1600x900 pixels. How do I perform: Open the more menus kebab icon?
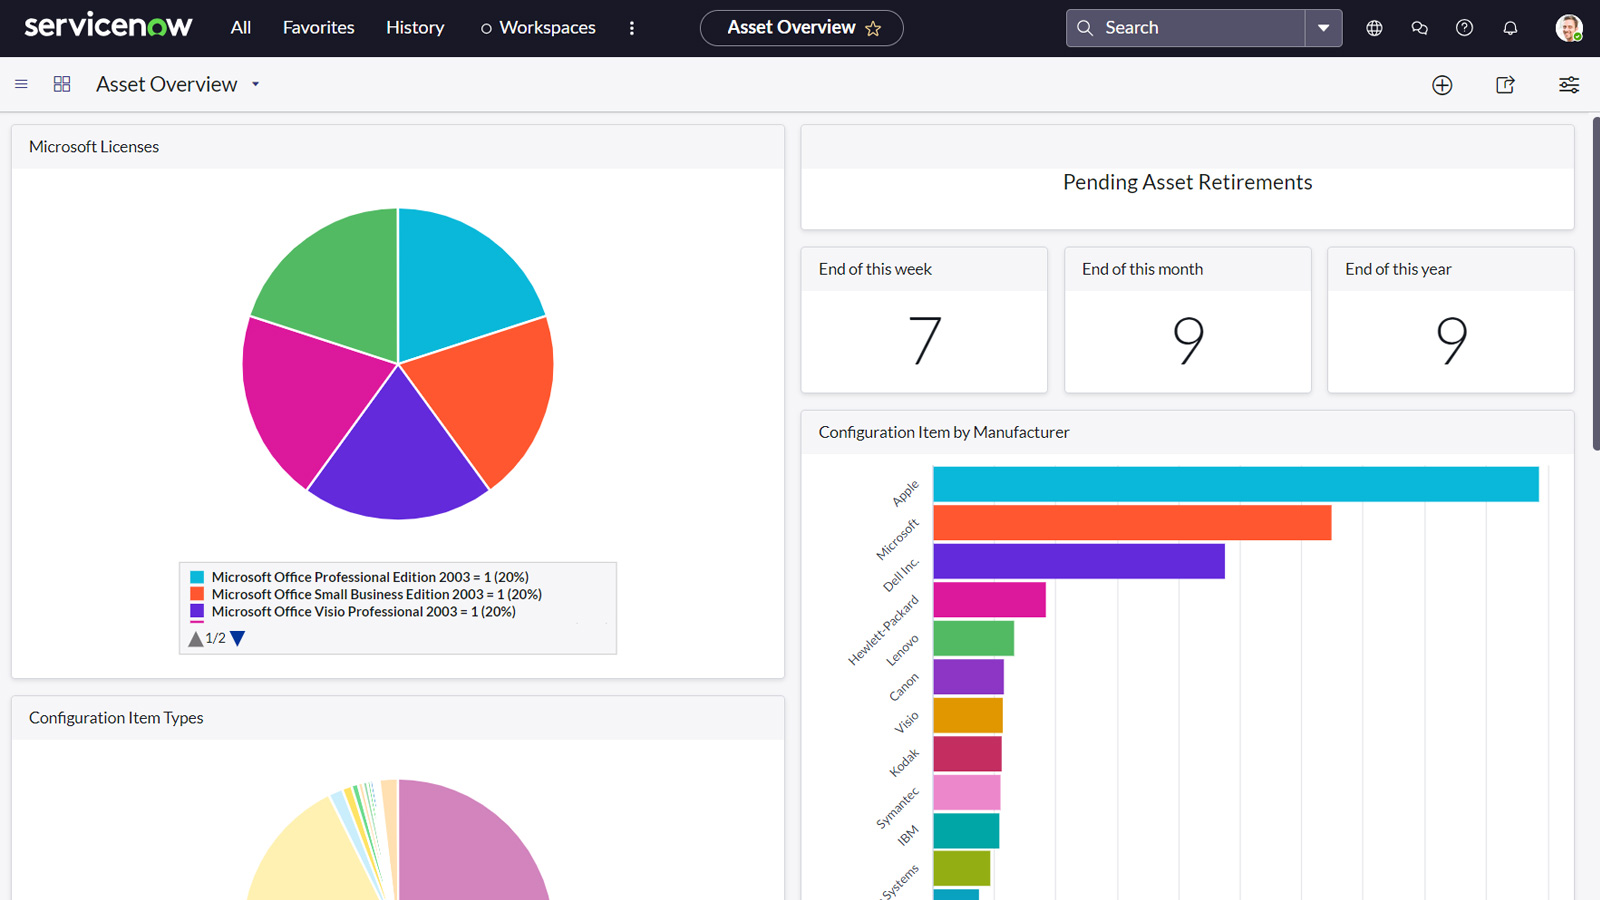[x=632, y=28]
